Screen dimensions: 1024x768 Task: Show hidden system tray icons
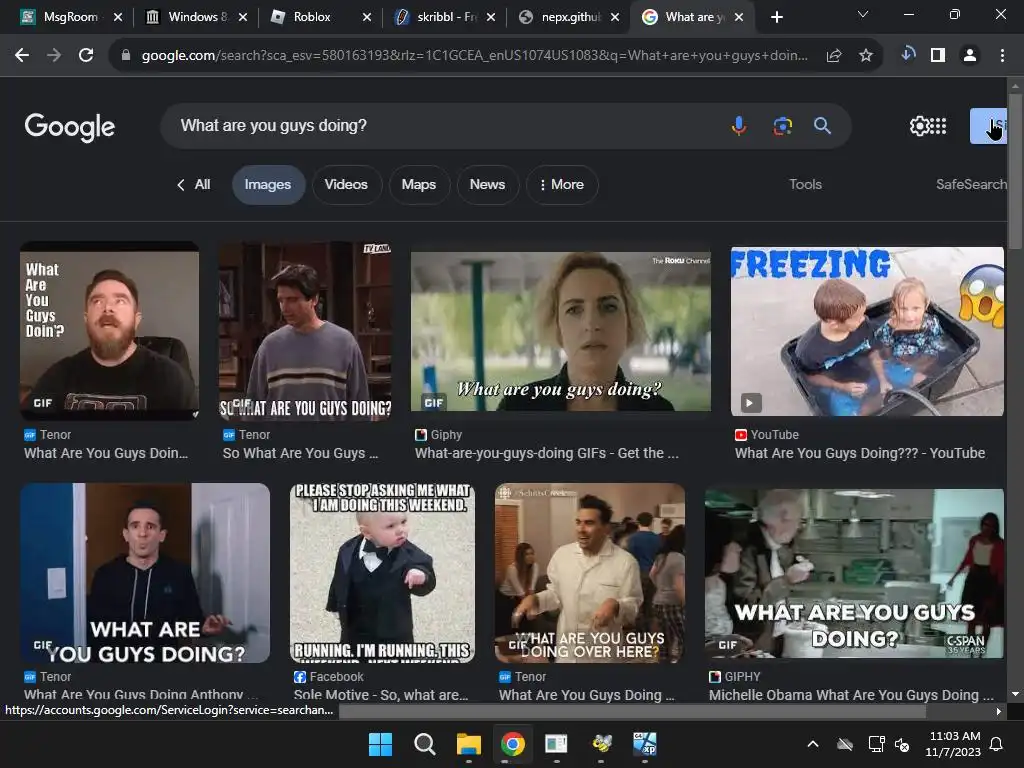[813, 744]
